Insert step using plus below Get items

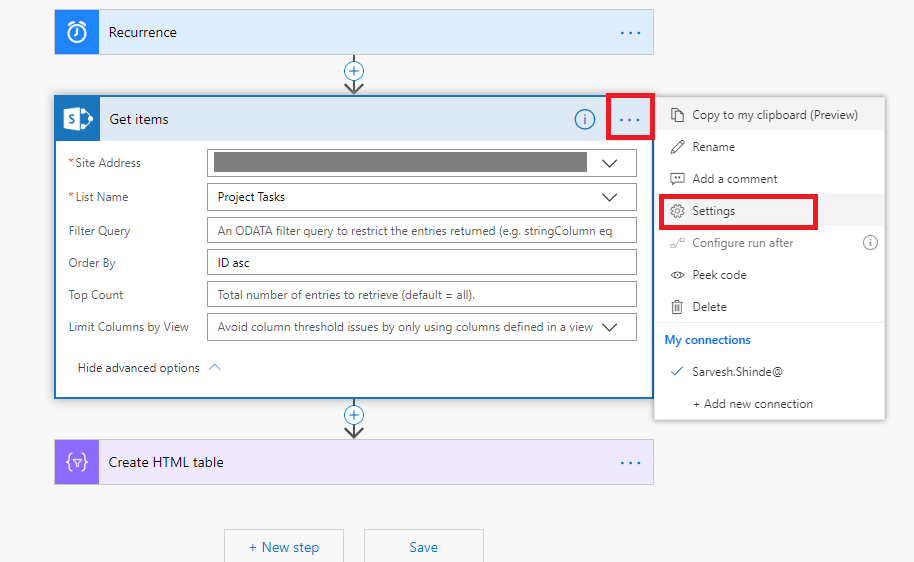point(353,414)
